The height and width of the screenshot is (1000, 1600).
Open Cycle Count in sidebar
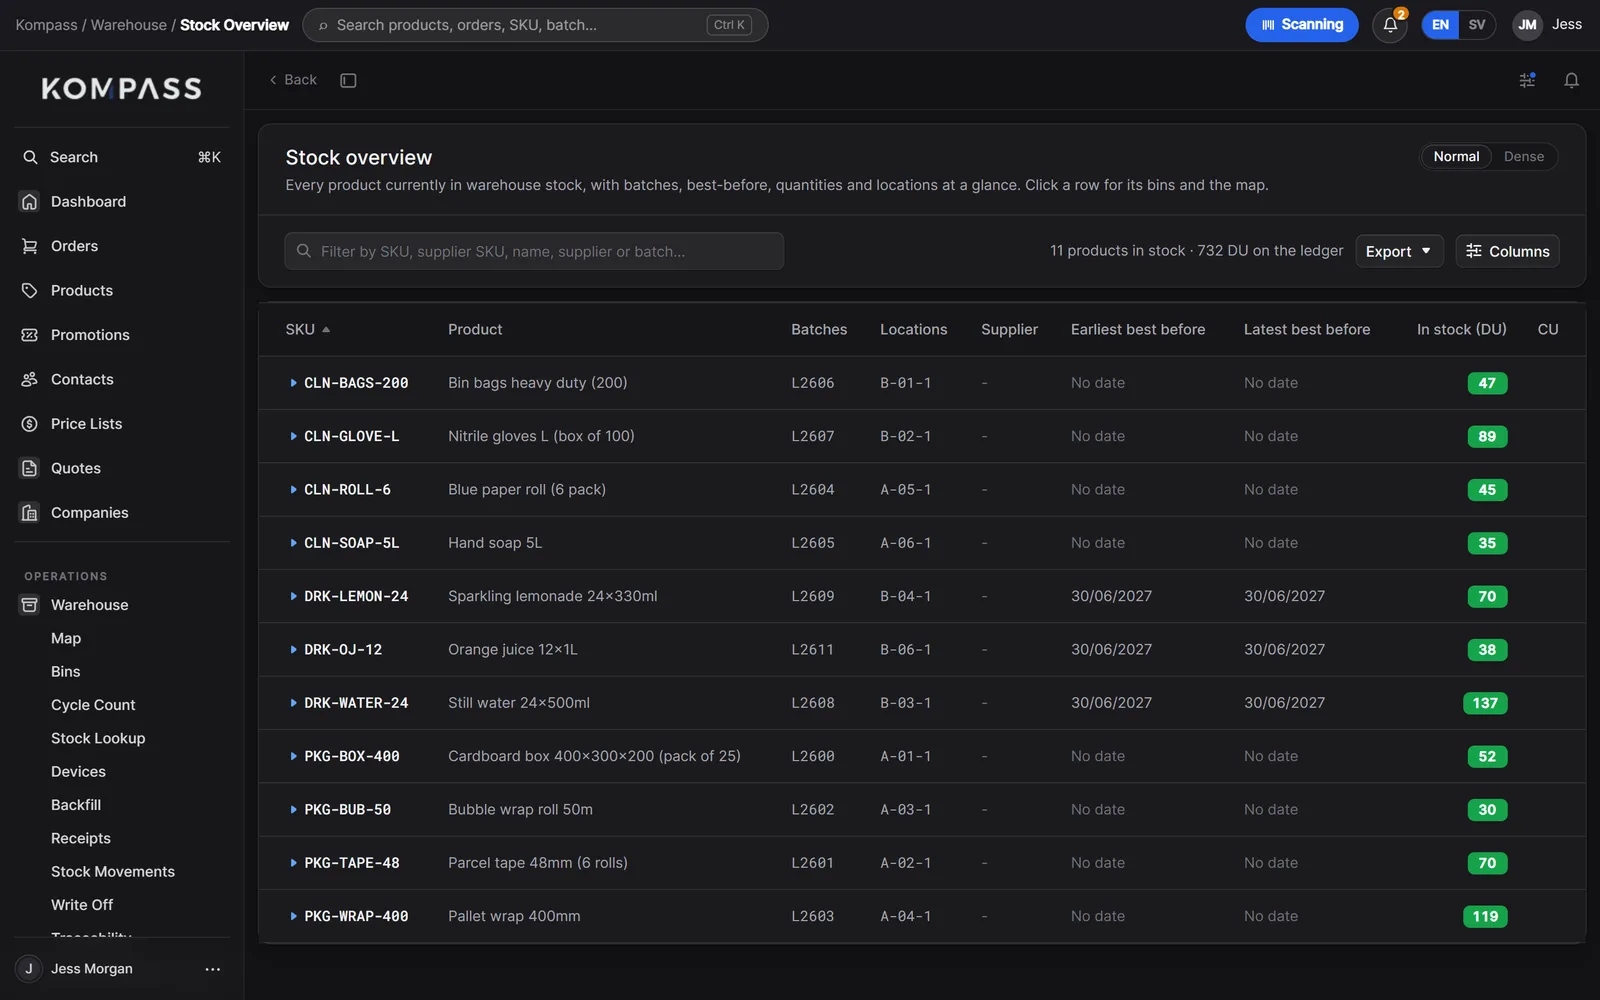pos(93,705)
